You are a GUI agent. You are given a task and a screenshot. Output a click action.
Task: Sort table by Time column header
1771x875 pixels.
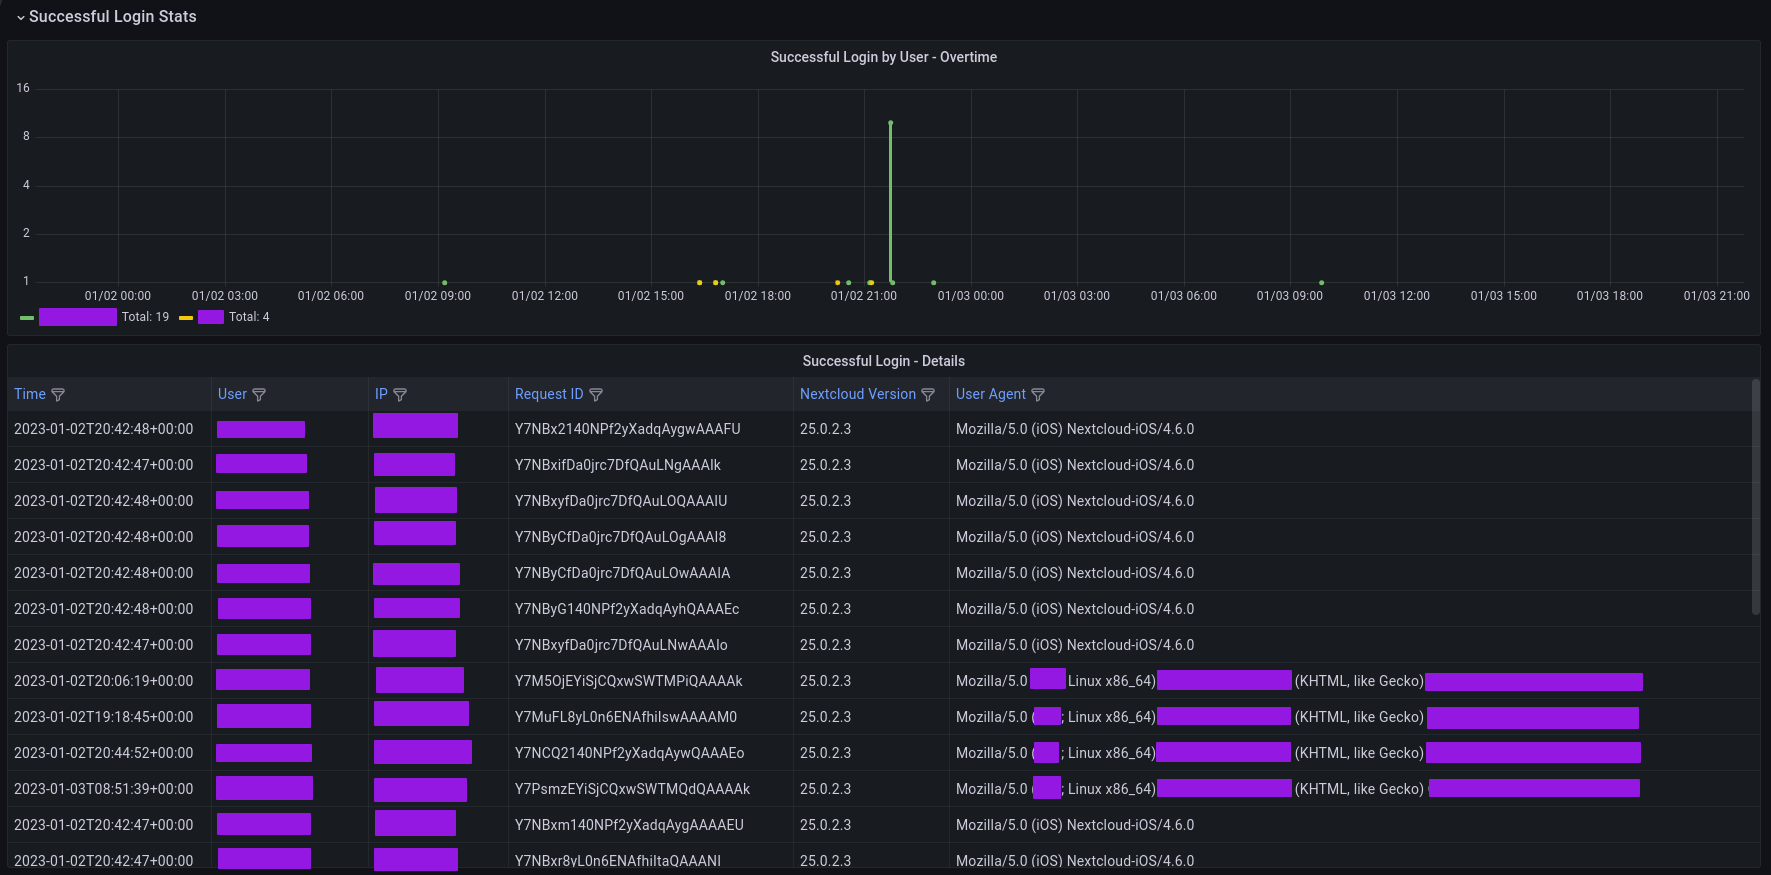pyautogui.click(x=30, y=394)
